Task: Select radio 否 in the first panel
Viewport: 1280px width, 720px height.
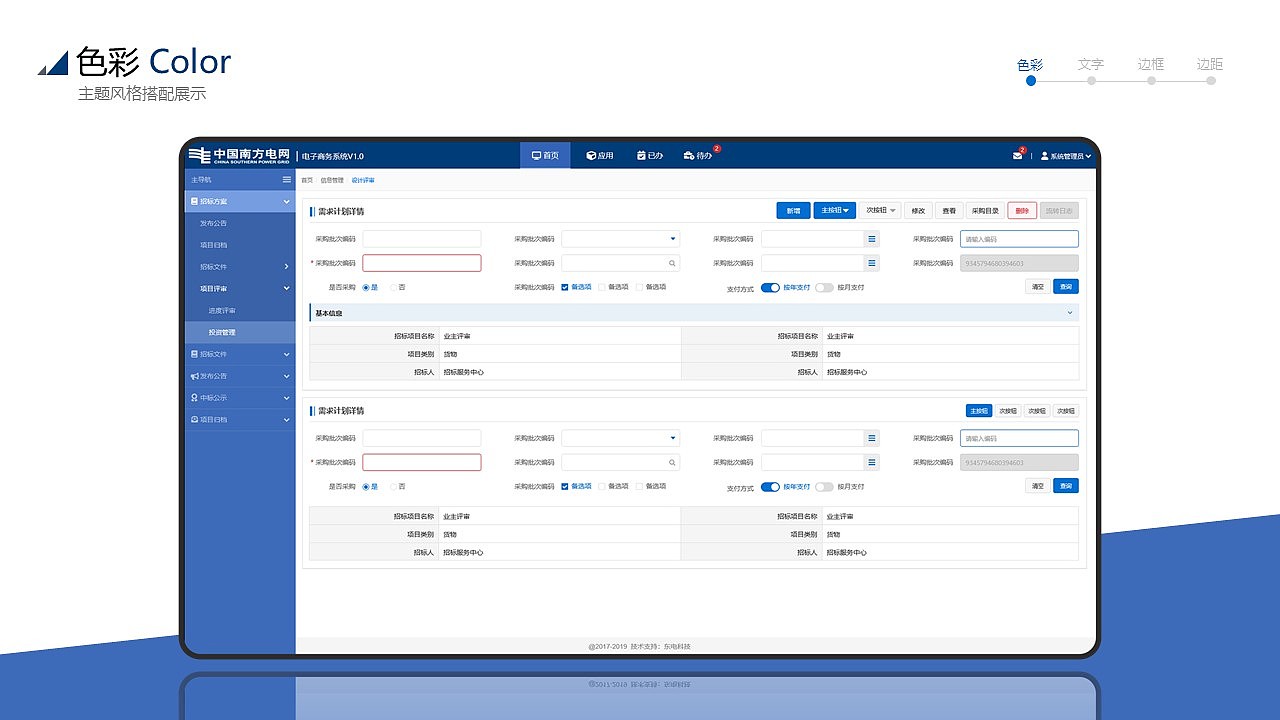Action: pyautogui.click(x=393, y=287)
